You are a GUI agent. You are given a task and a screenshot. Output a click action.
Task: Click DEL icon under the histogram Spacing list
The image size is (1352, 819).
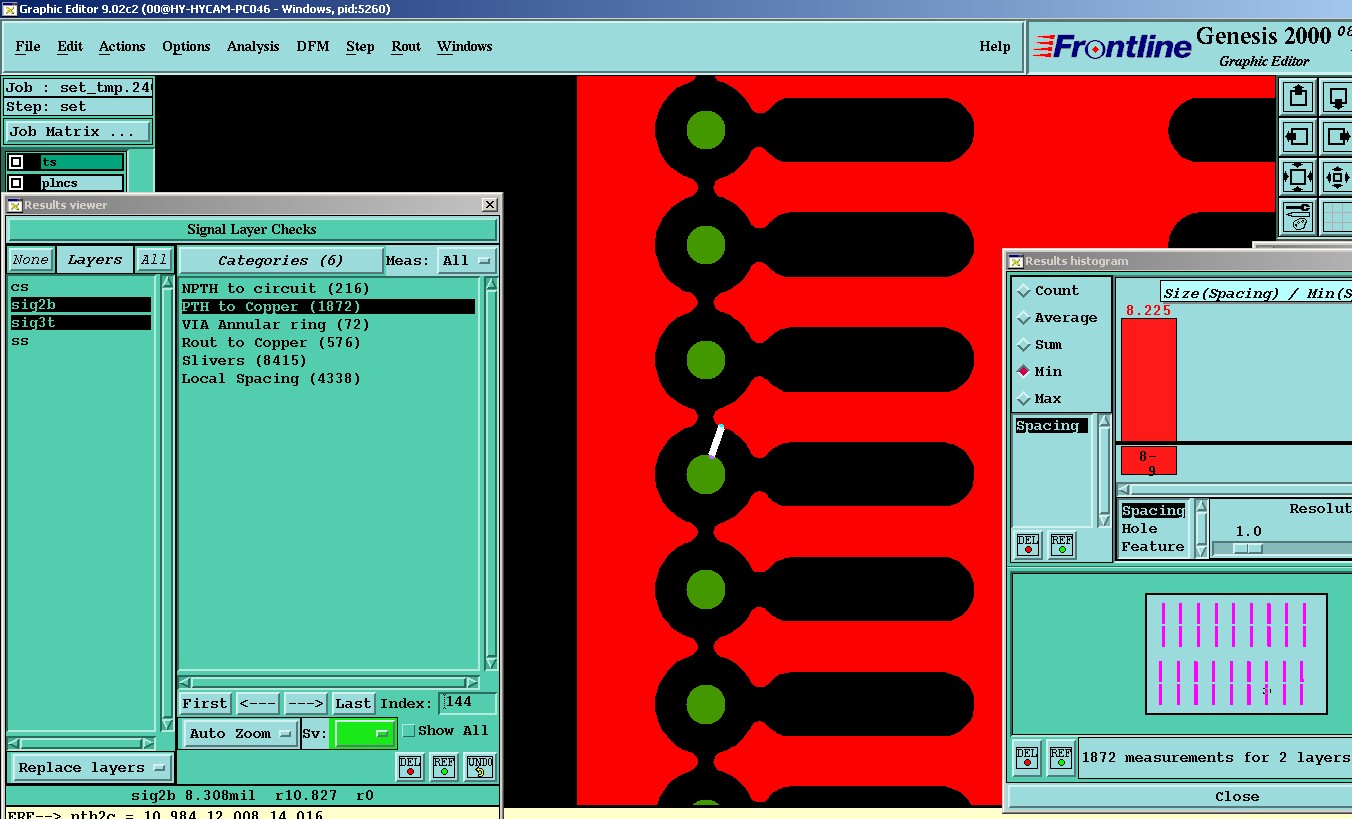[1028, 545]
